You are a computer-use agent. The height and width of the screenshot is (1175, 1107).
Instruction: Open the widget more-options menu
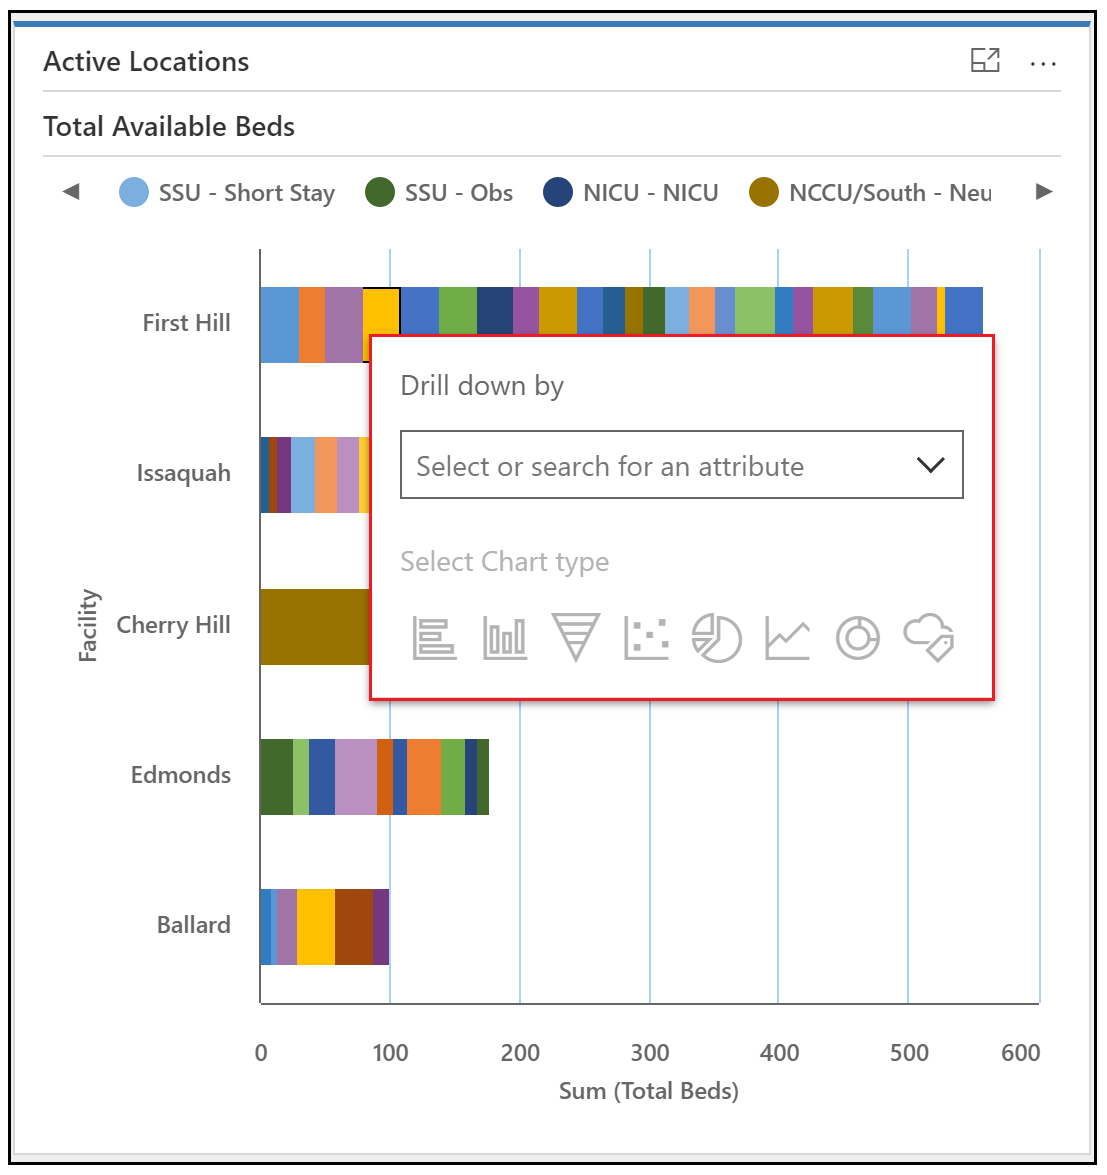1044,63
